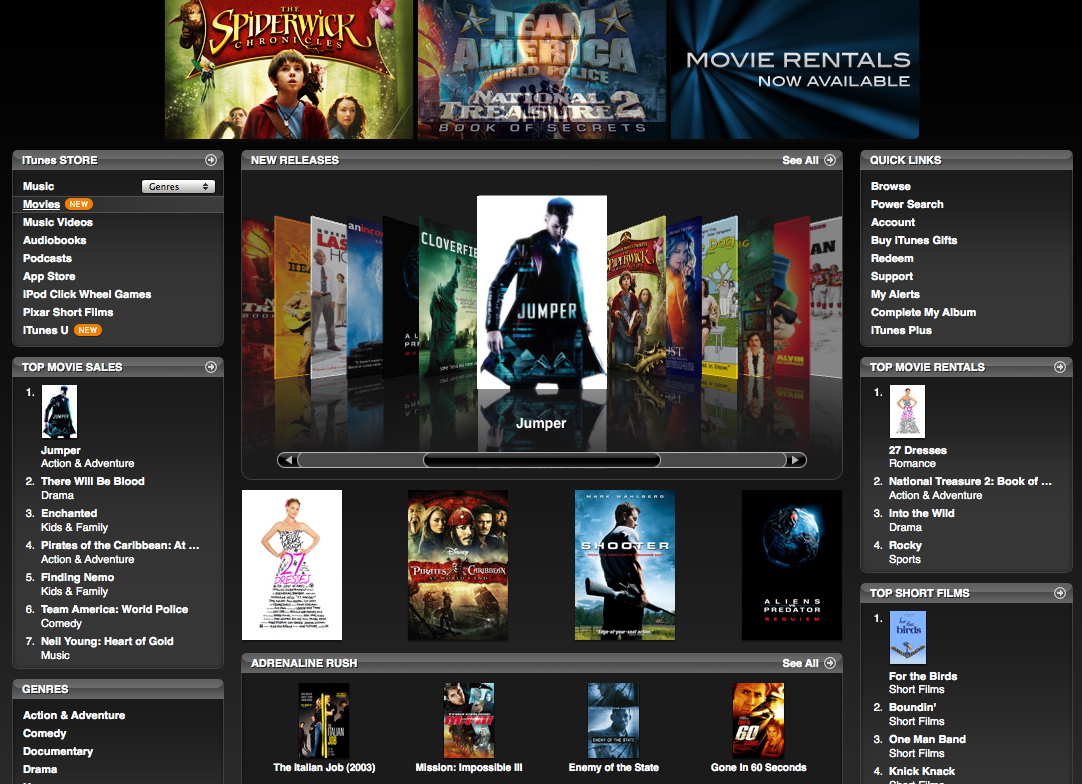Viewport: 1082px width, 784px height.
Task: Open Audiobooks section
Action: pos(55,240)
